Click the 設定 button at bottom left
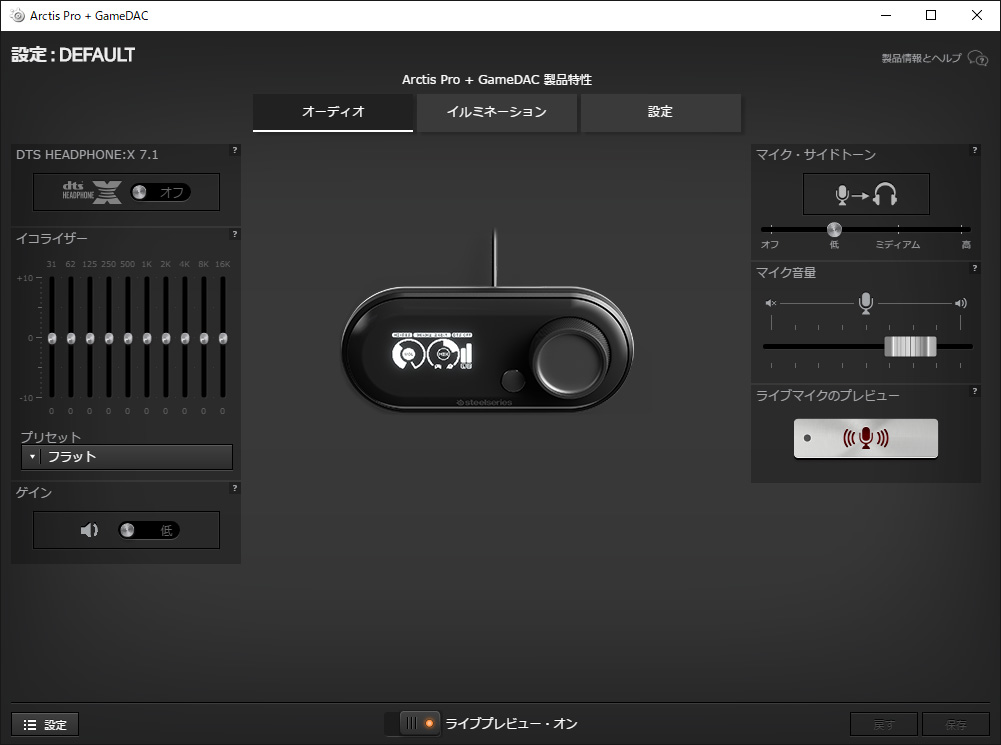Image resolution: width=1001 pixels, height=745 pixels. (45, 724)
